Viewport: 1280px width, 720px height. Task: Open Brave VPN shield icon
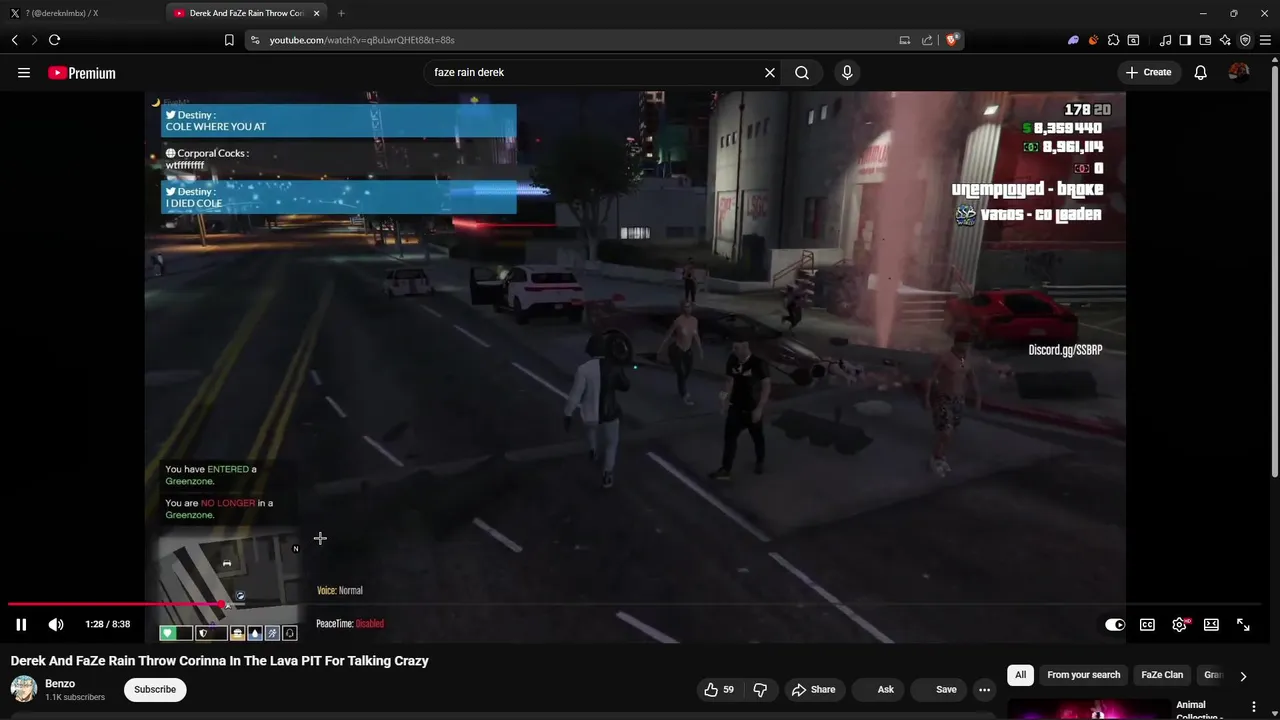tap(1245, 40)
